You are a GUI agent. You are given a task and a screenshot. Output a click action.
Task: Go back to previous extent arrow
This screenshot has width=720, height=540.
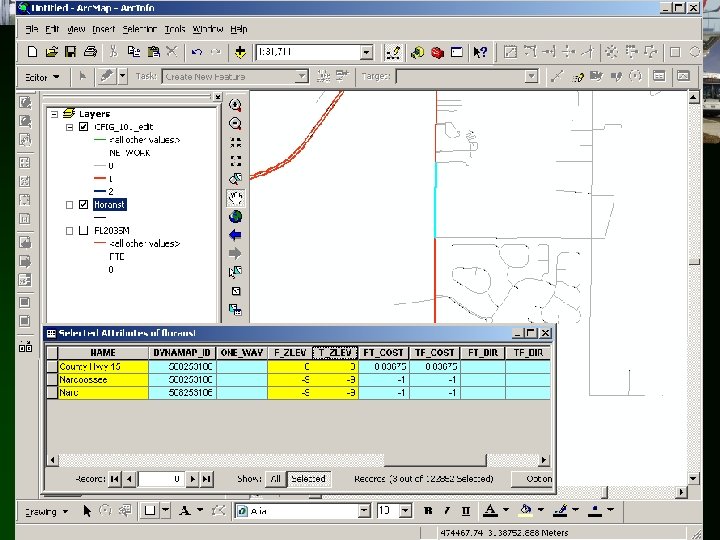pyautogui.click(x=235, y=235)
